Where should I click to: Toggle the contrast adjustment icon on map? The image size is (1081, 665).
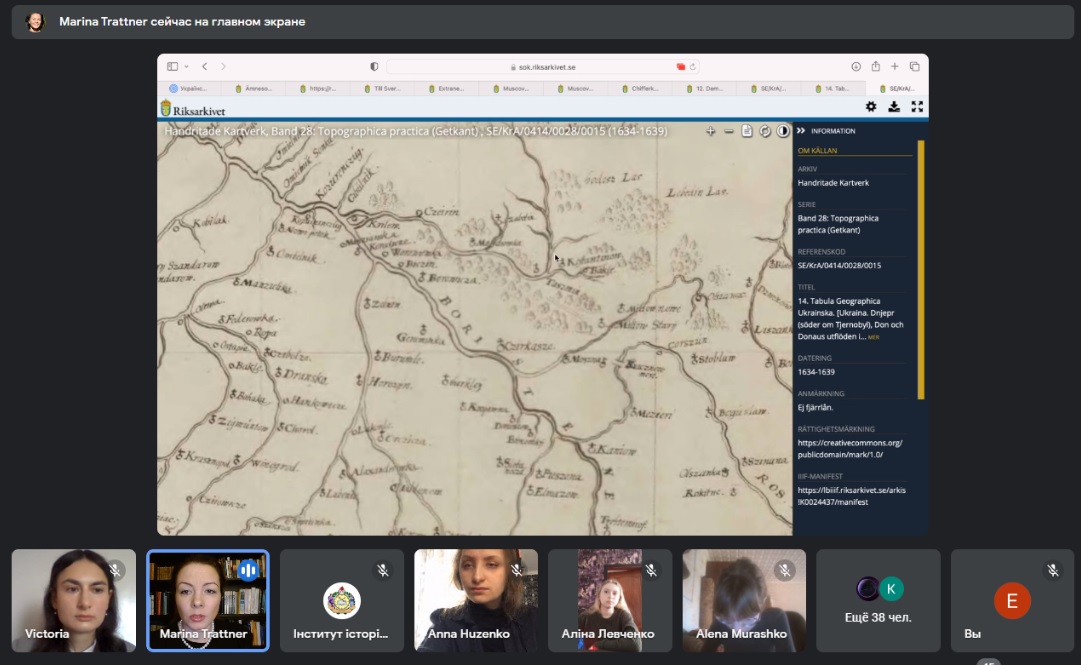pos(783,131)
